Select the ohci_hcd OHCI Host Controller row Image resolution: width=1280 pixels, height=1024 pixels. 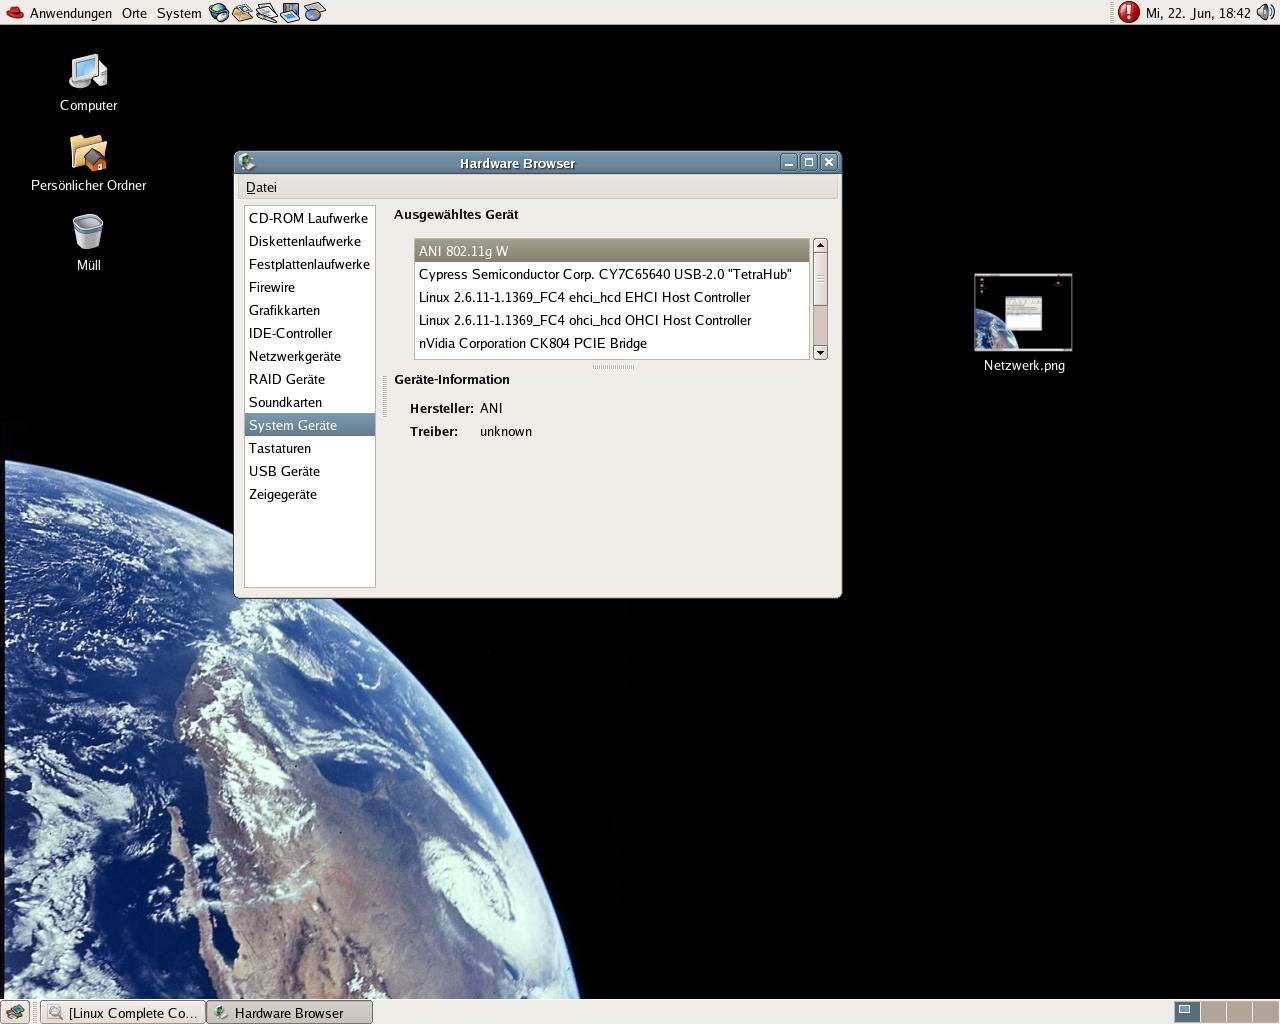[x=612, y=320]
